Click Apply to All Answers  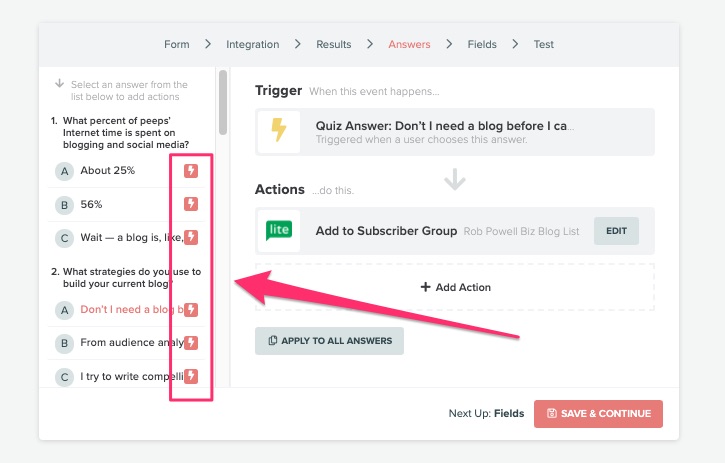329,341
